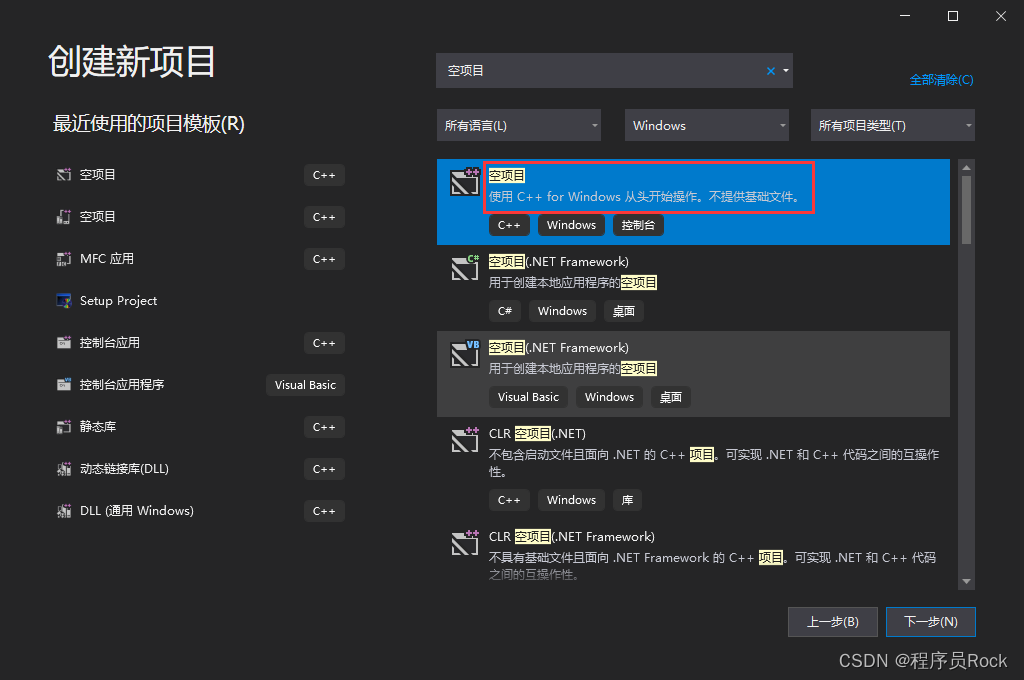Viewport: 1024px width, 680px height.
Task: Click the DLL (通用 Windows) template icon
Action: pos(63,511)
